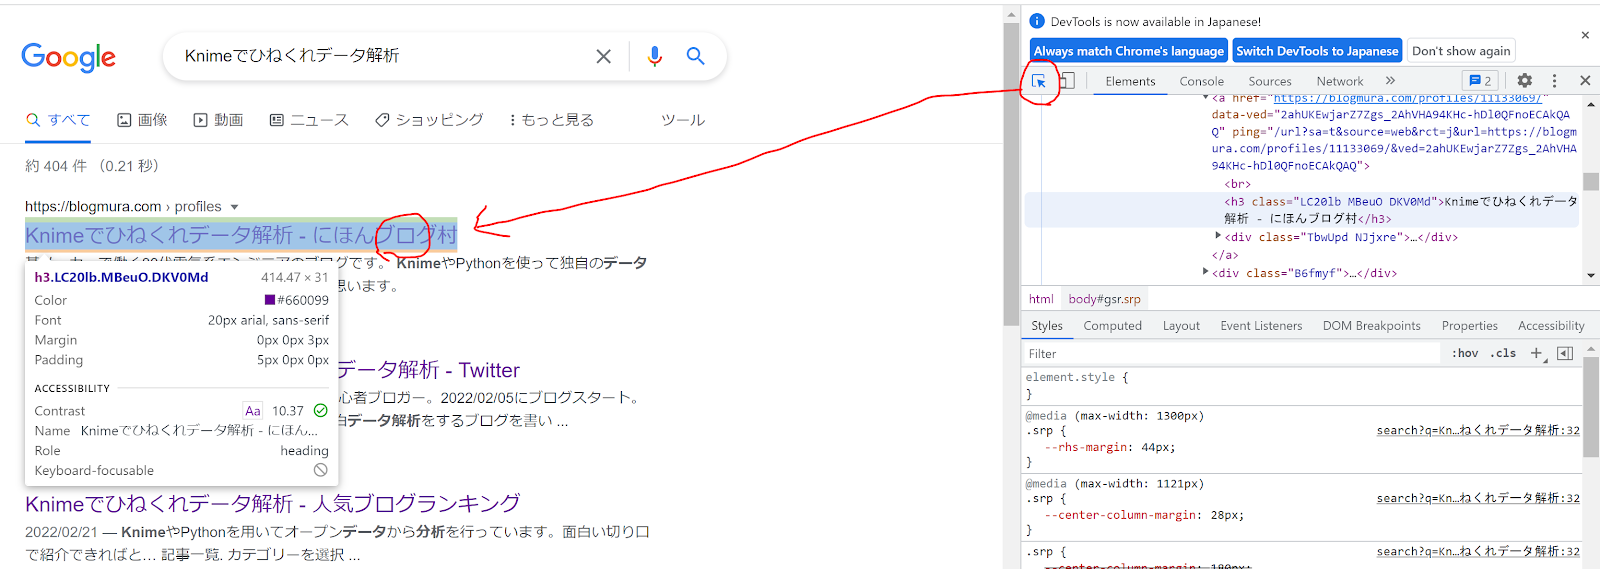Expand the div class TbwUpd NJjxre node

[1218, 236]
